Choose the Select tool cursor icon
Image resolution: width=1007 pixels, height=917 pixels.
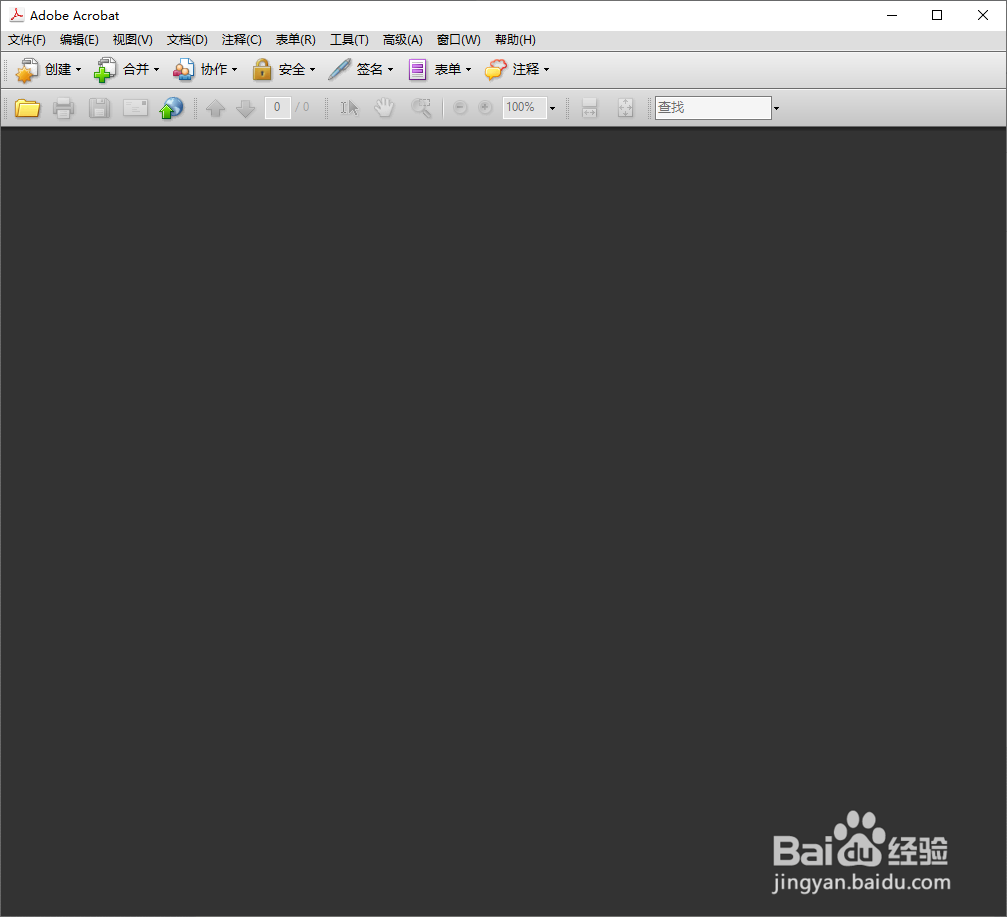(349, 108)
